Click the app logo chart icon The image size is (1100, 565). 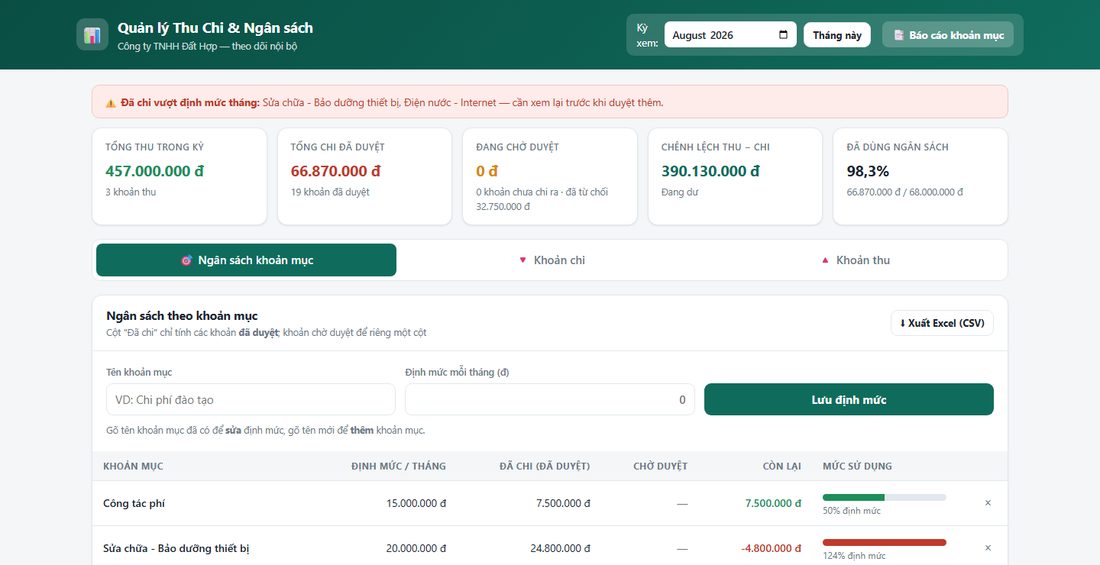point(92,34)
